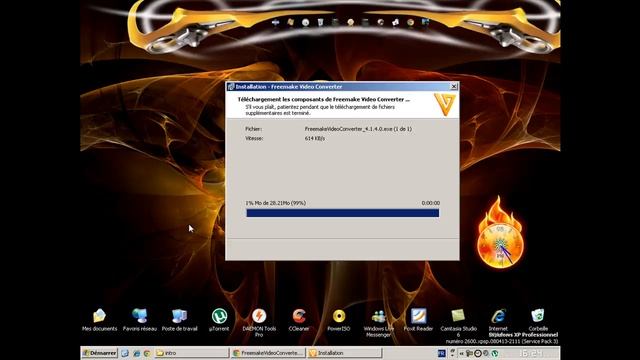
Task: Open CCleaner desktop shortcut
Action: (299, 319)
